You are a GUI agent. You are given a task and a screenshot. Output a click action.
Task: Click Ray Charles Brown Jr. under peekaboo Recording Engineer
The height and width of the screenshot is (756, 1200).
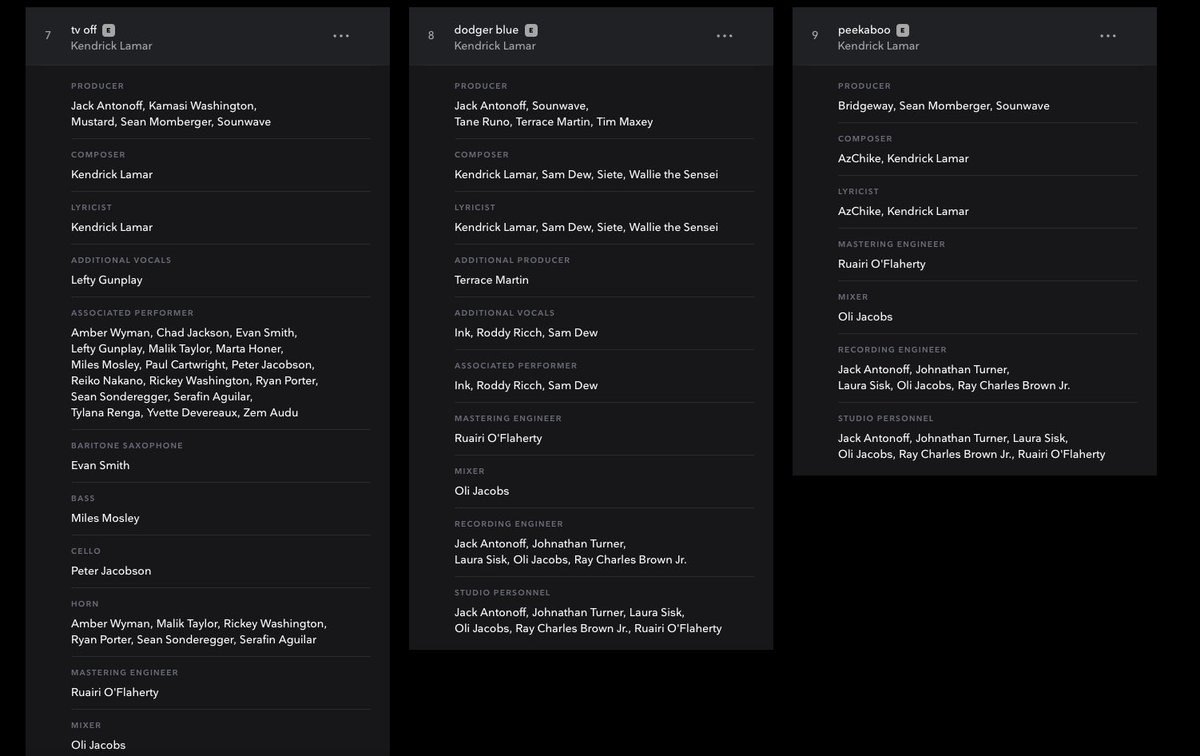click(1014, 387)
